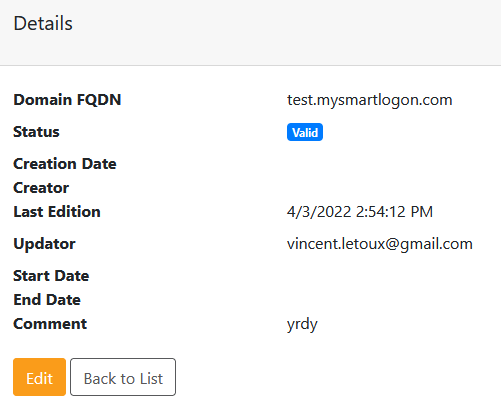The image size is (501, 409).
Task: Click the orange Edit button
Action: tap(39, 377)
